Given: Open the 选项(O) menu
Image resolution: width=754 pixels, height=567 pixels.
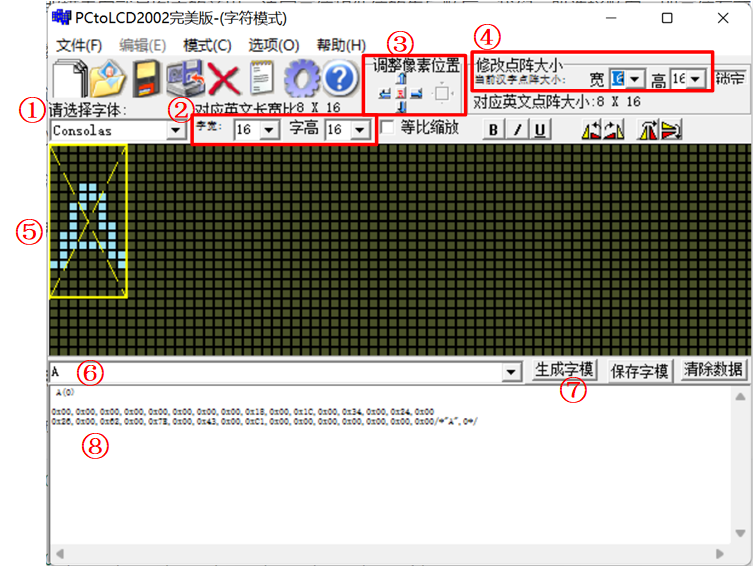Looking at the screenshot, I should 274,46.
